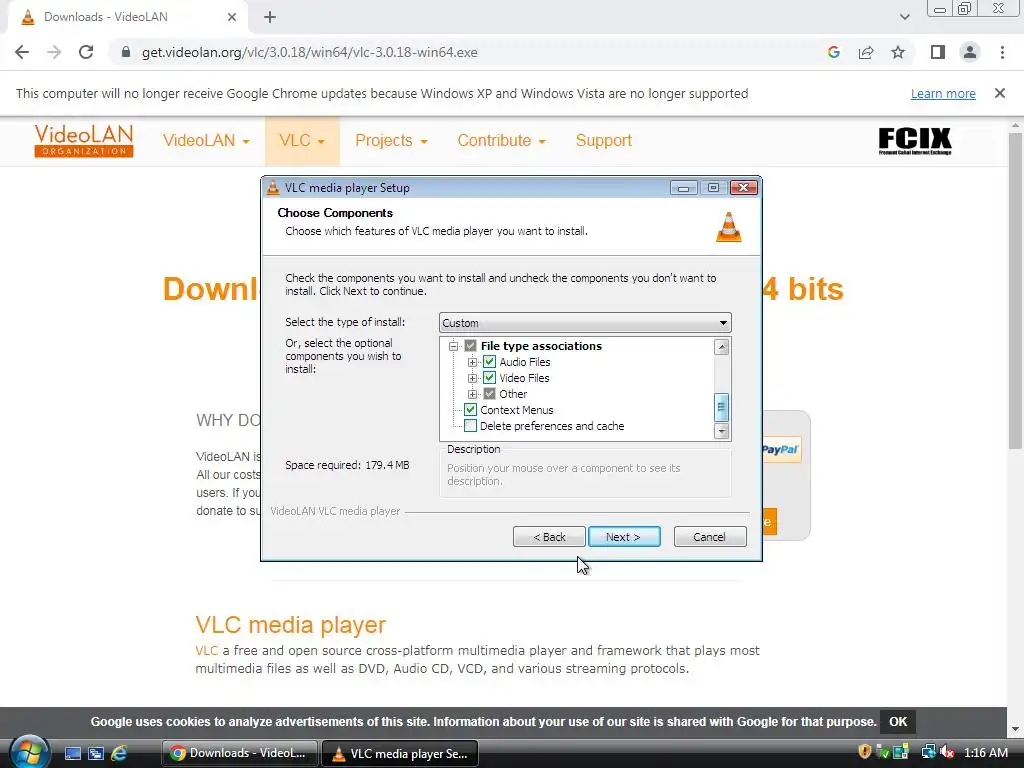Switch to Downloads - VideoLAN taskbar button
The image size is (1024, 768).
tap(240, 753)
